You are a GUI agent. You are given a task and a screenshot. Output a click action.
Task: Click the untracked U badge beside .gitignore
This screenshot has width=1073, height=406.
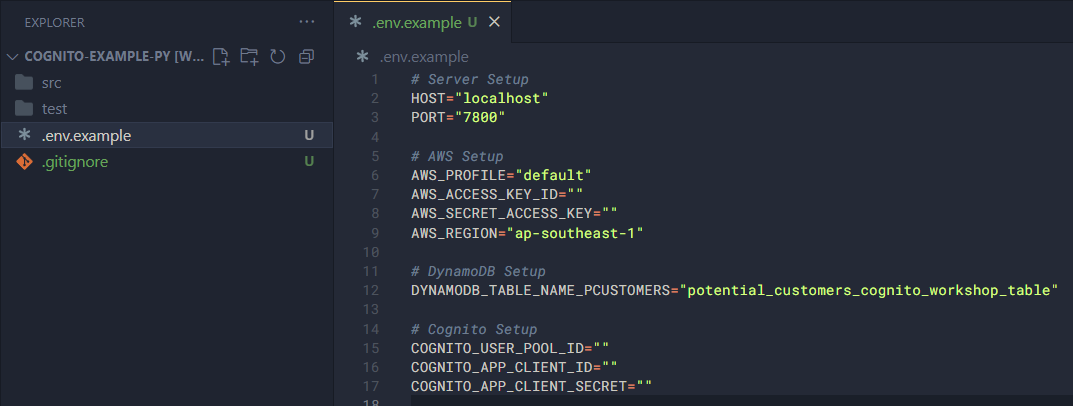coord(309,161)
